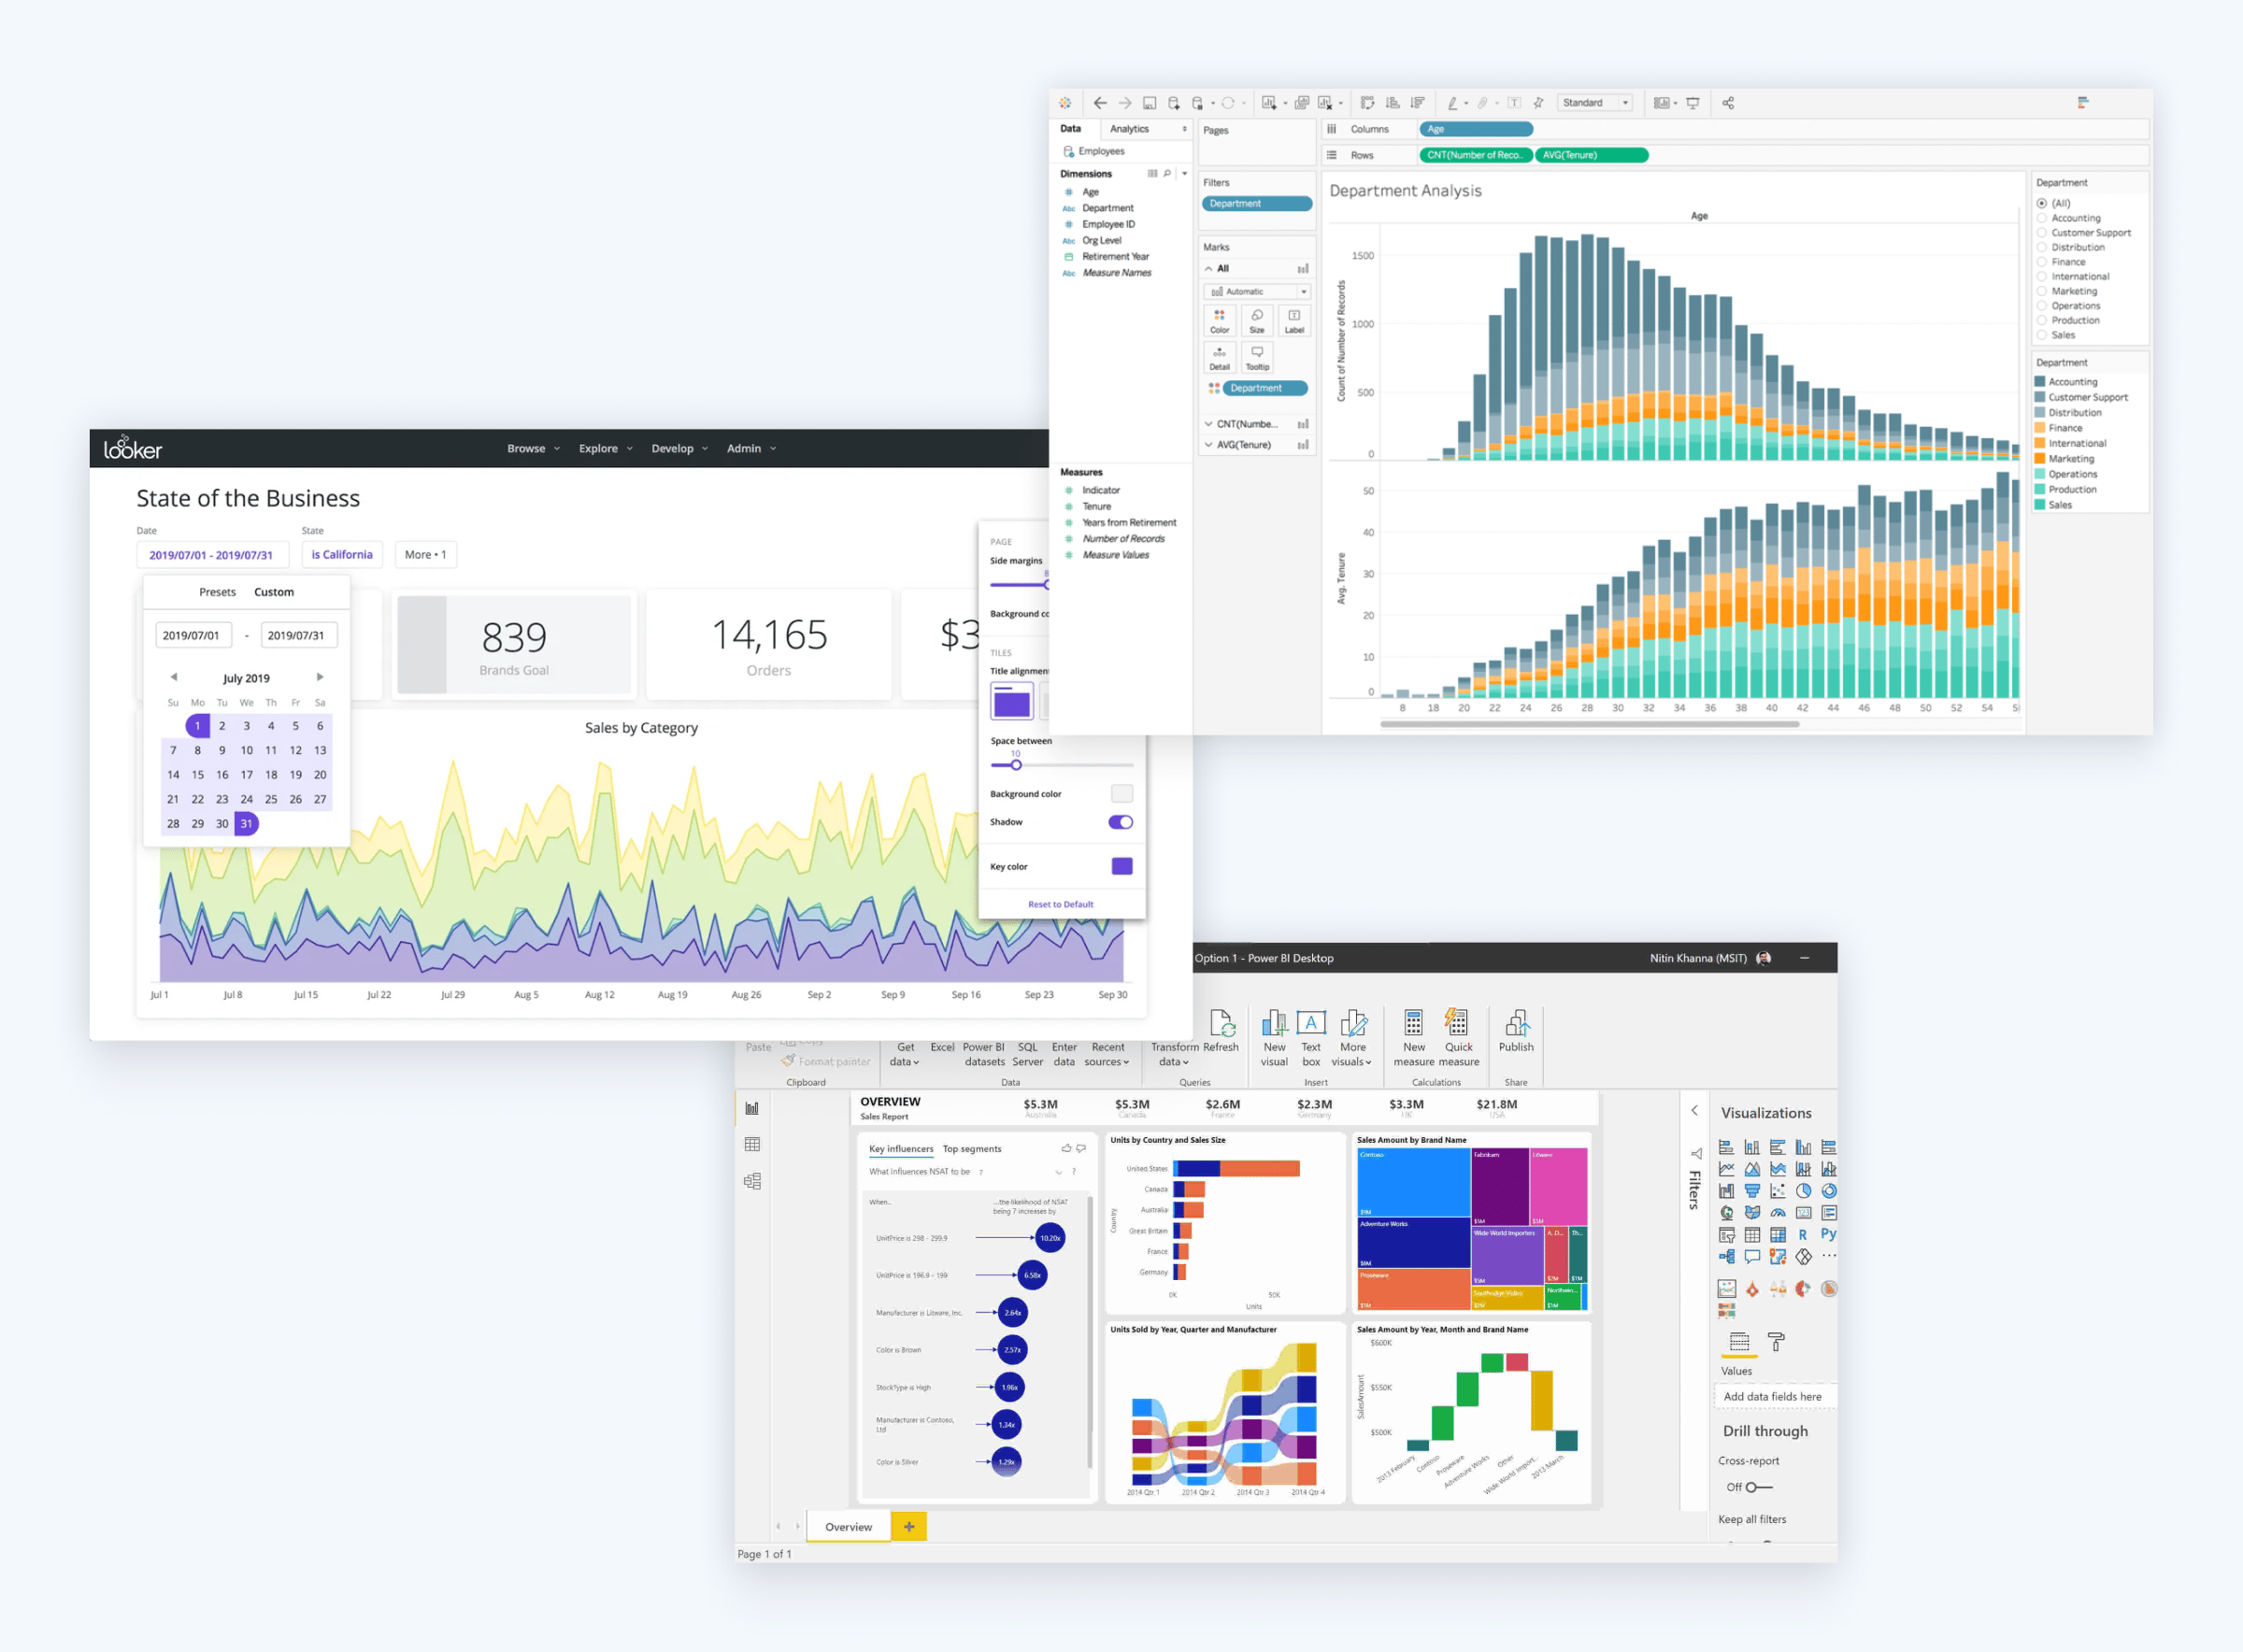Click start date field 2019/07/01

pos(193,635)
